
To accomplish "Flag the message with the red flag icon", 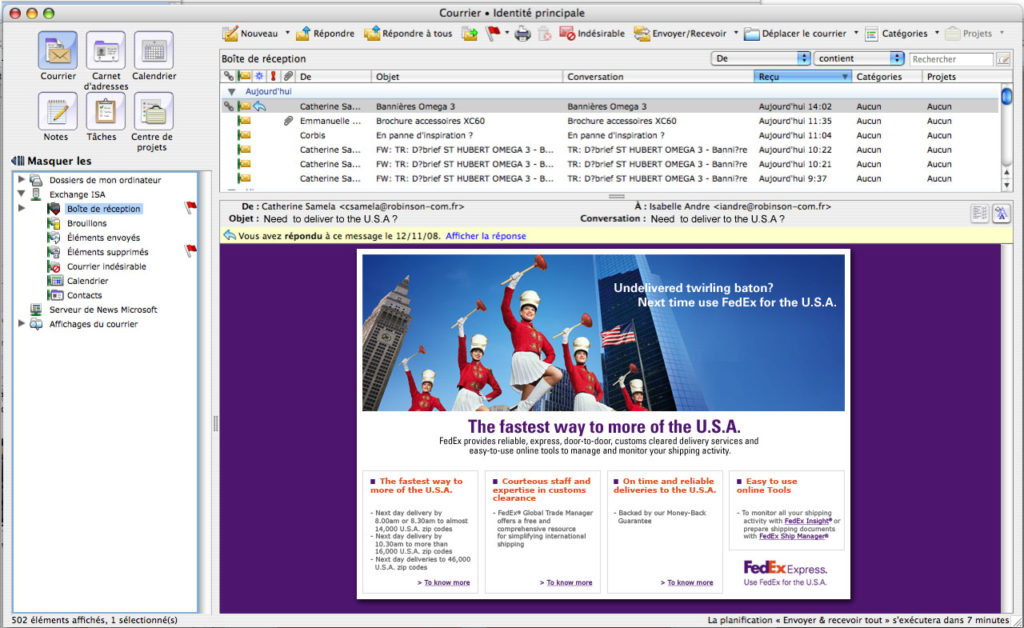I will [x=493, y=33].
